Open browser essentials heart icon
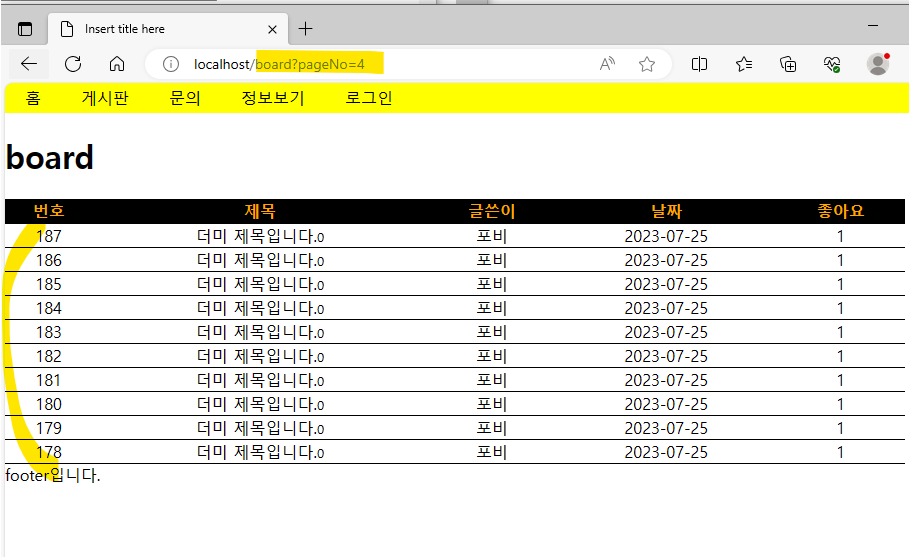The width and height of the screenshot is (909, 557). [832, 64]
